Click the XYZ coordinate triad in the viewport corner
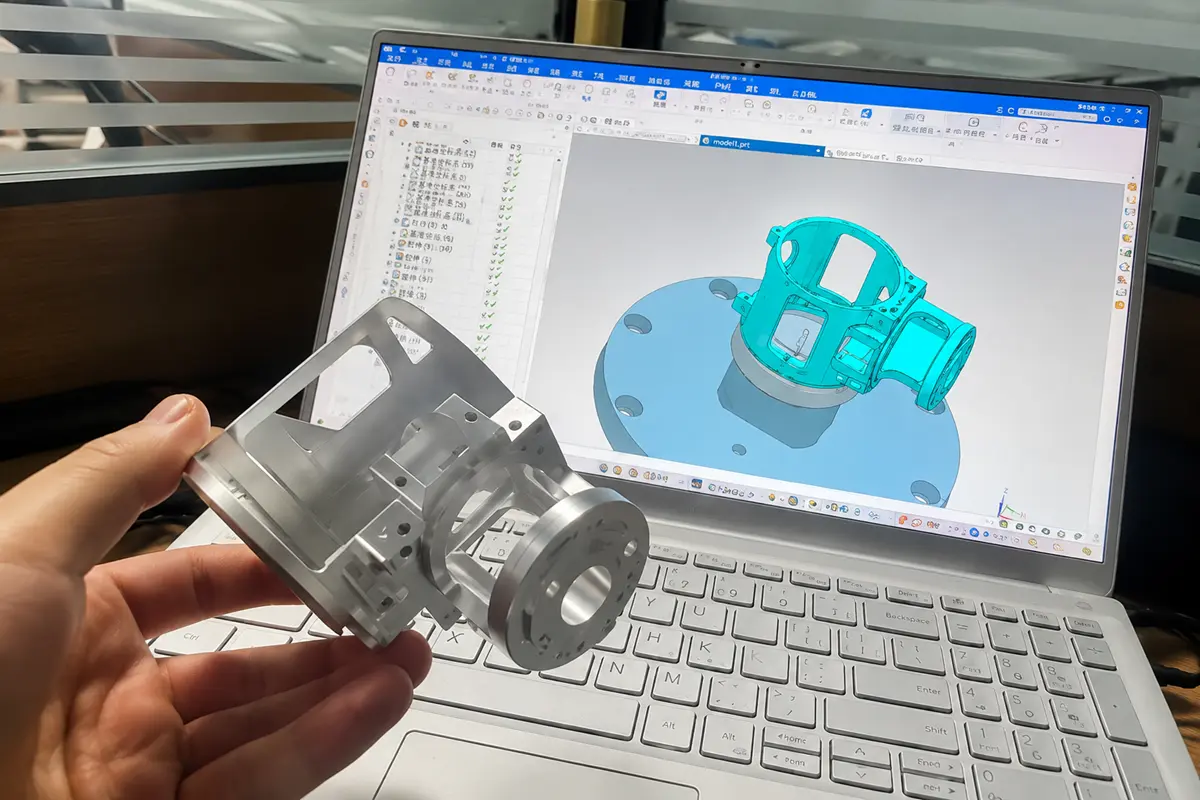 coord(1011,506)
